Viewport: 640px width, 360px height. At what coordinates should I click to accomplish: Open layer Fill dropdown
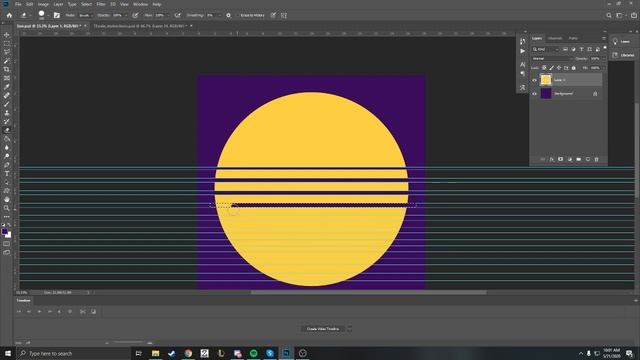[604, 68]
